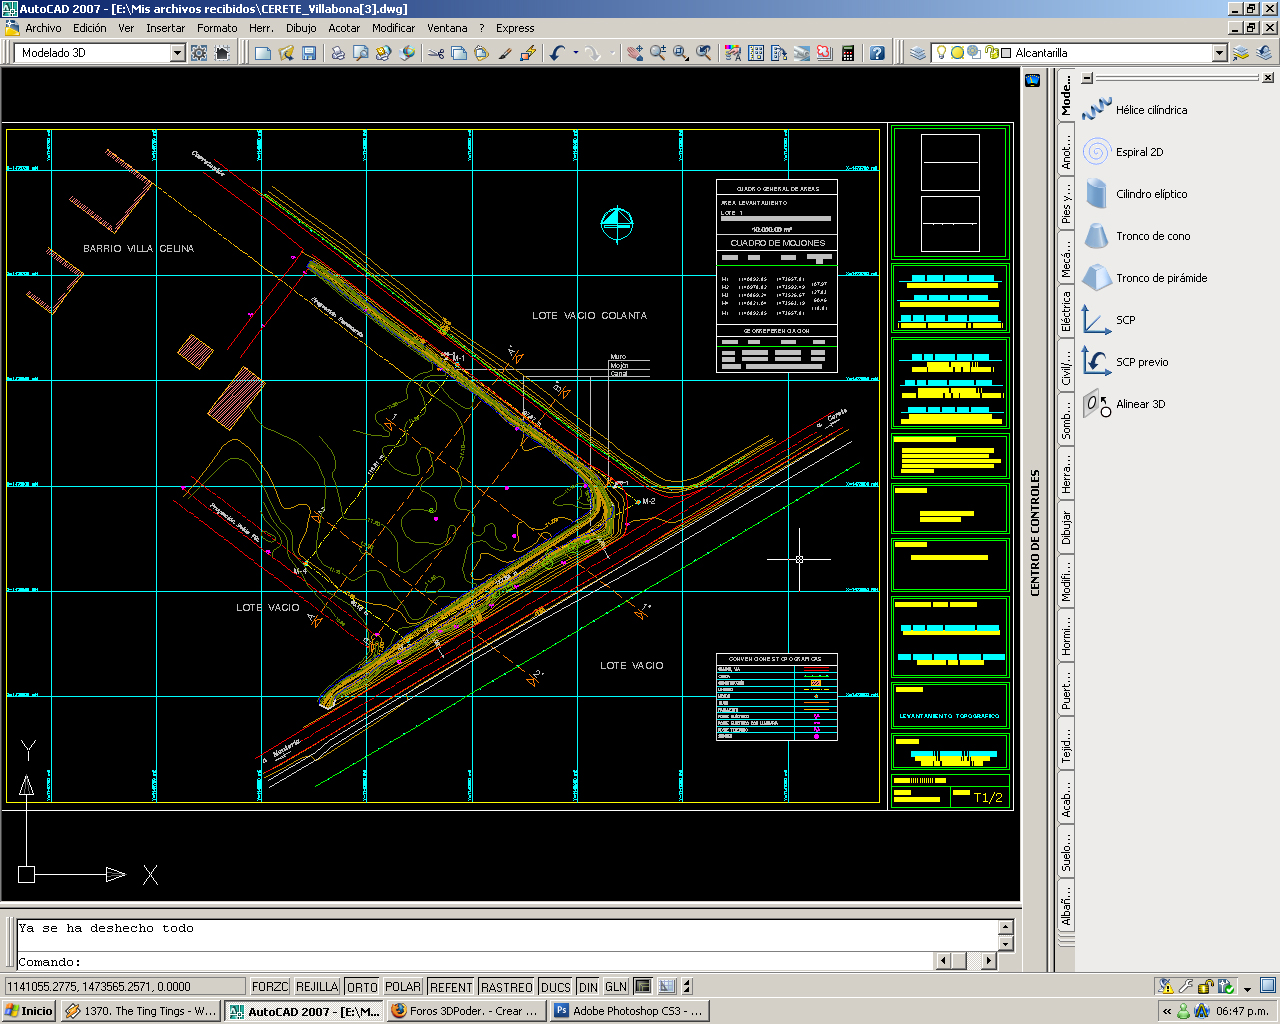Toggle REJILLA grid display
Screen dimensions: 1280x1024
pos(317,987)
